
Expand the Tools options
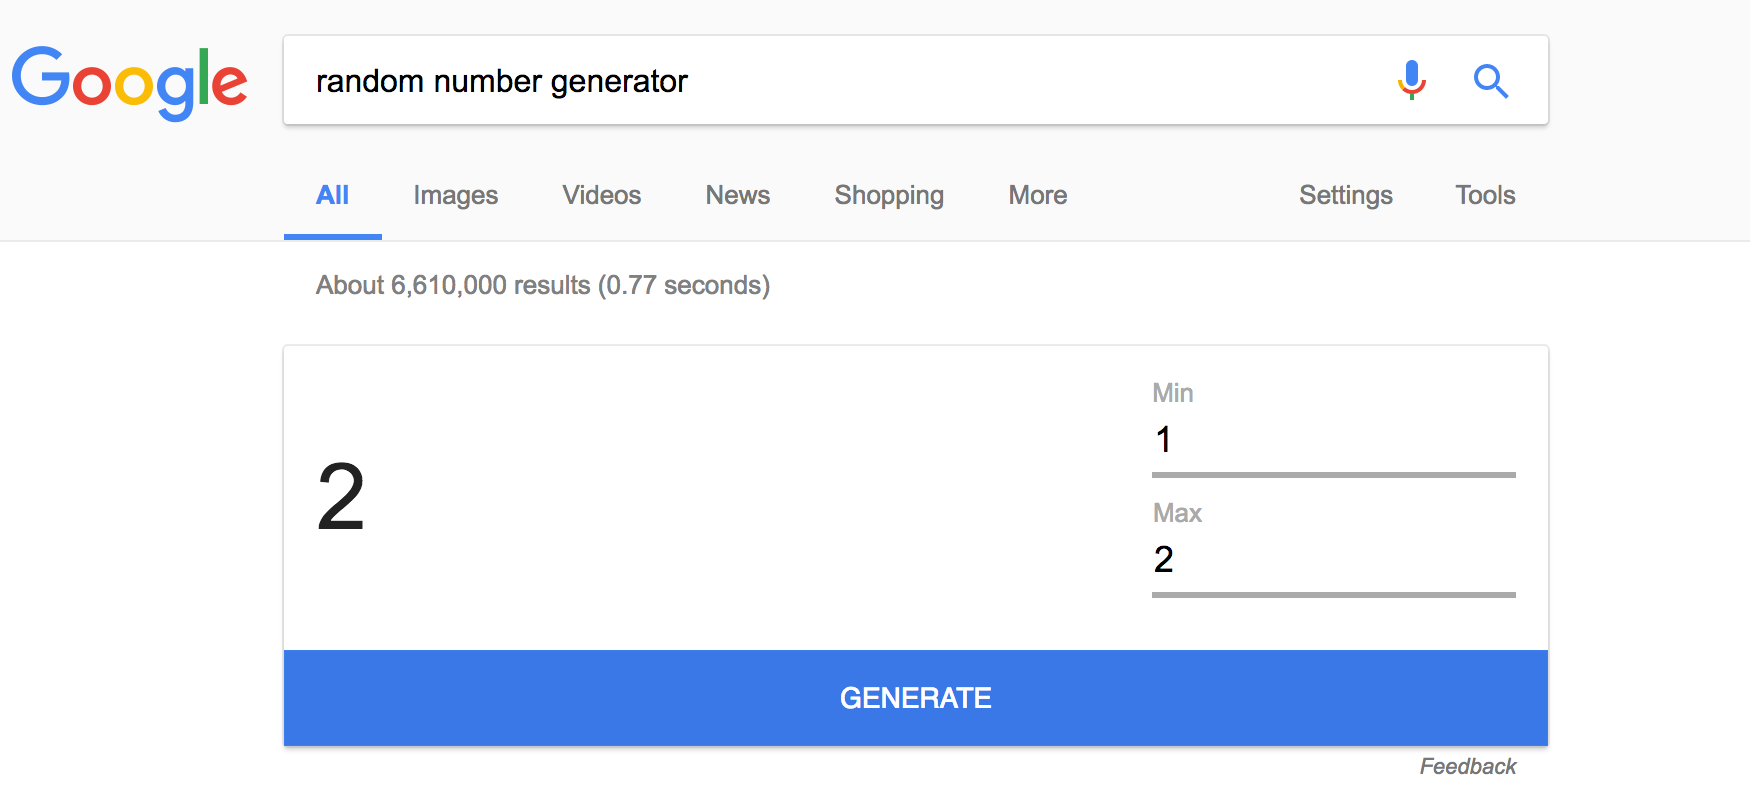(x=1485, y=195)
